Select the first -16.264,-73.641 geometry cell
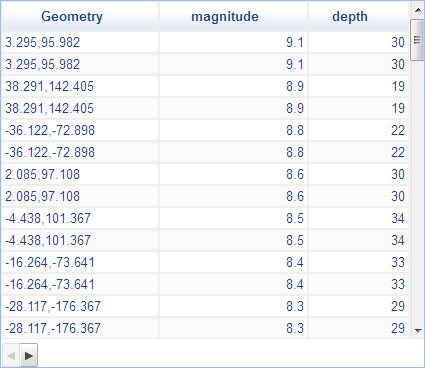The width and height of the screenshot is (425, 368). coord(80,262)
